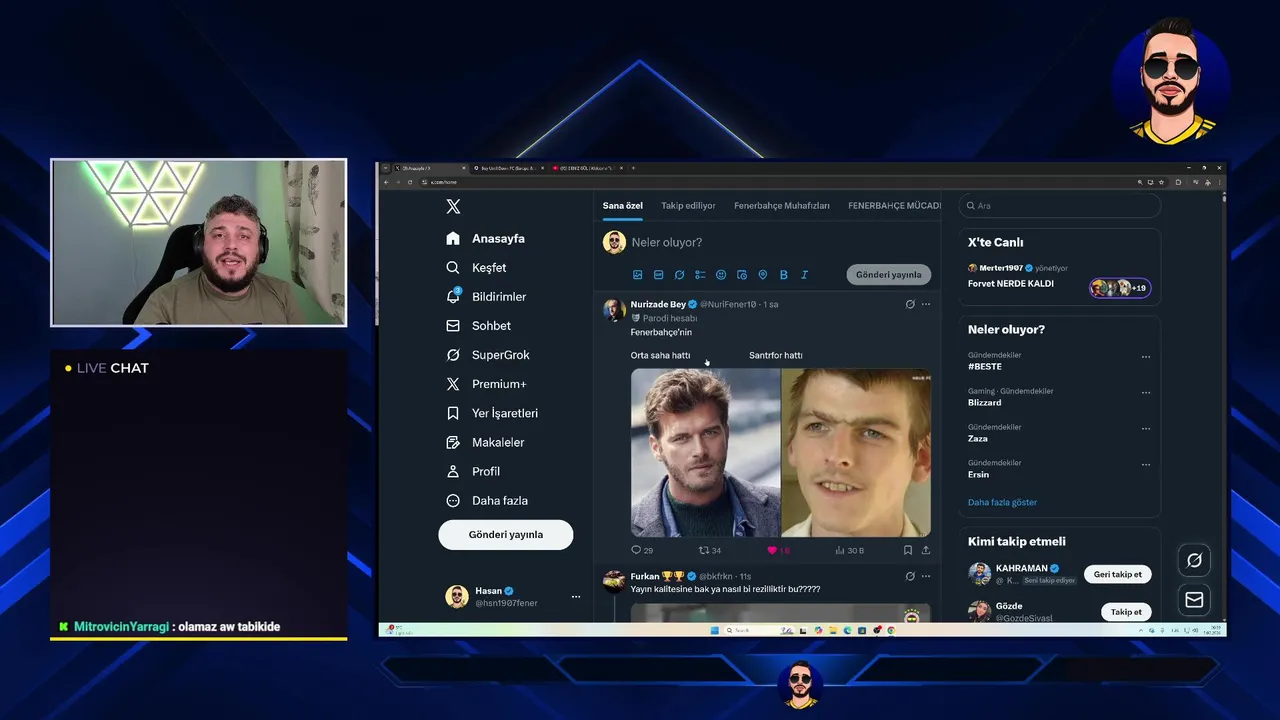Click the Grok icon on Nurizade Bey's post
Image resolution: width=1280 pixels, height=720 pixels.
(x=910, y=304)
